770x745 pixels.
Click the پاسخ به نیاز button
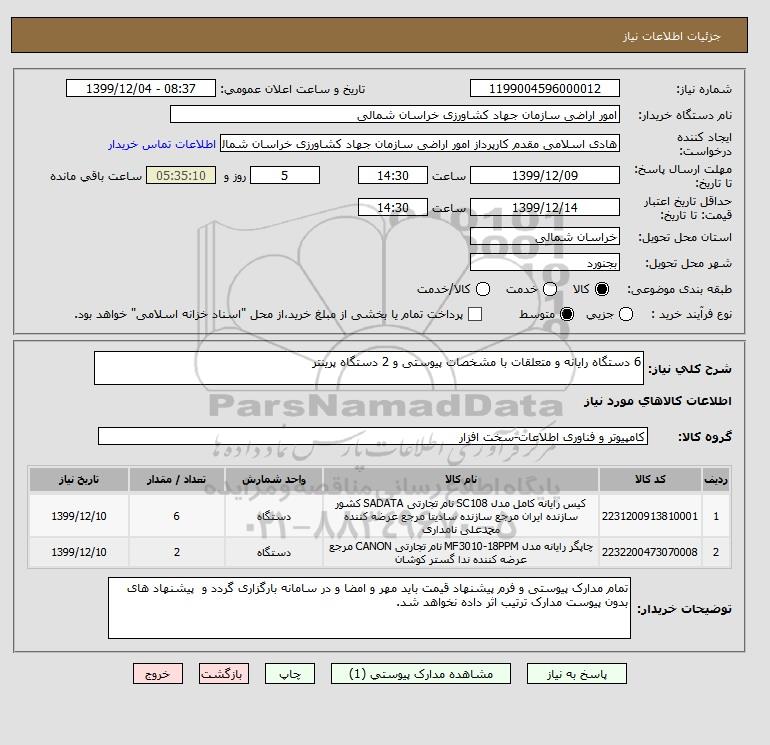[577, 674]
